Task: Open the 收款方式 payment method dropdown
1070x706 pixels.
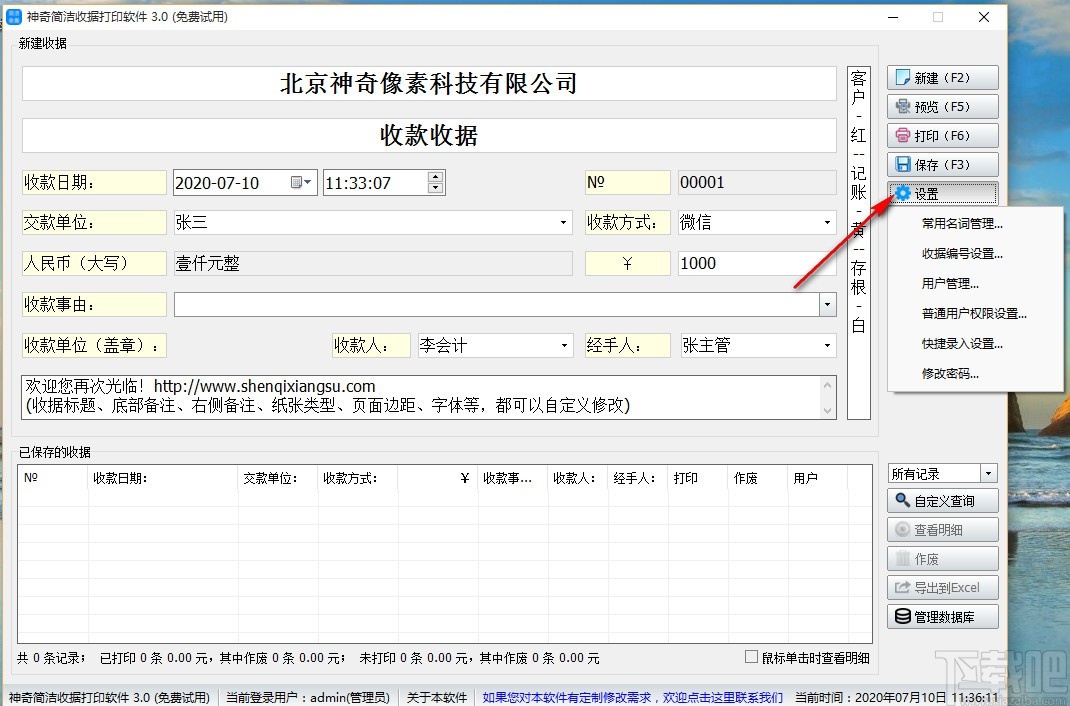Action: (827, 222)
